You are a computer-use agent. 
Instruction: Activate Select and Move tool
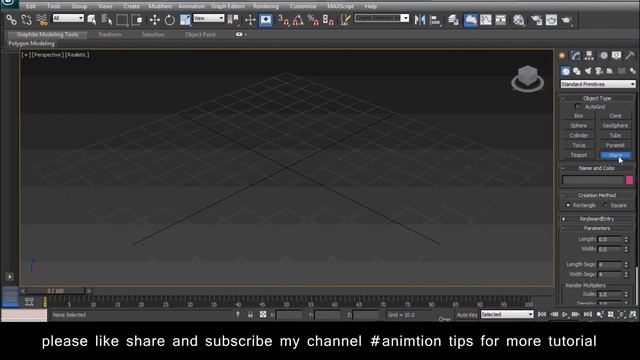(155, 20)
